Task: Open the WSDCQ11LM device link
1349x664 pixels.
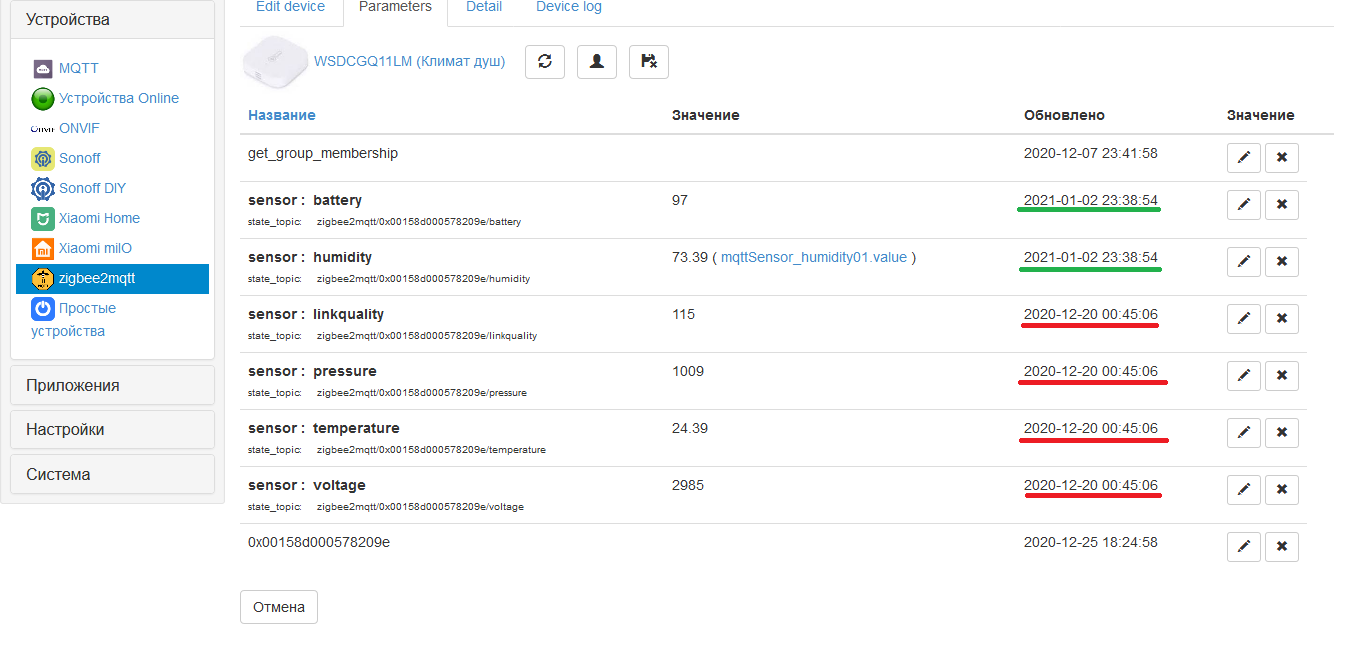Action: 410,61
